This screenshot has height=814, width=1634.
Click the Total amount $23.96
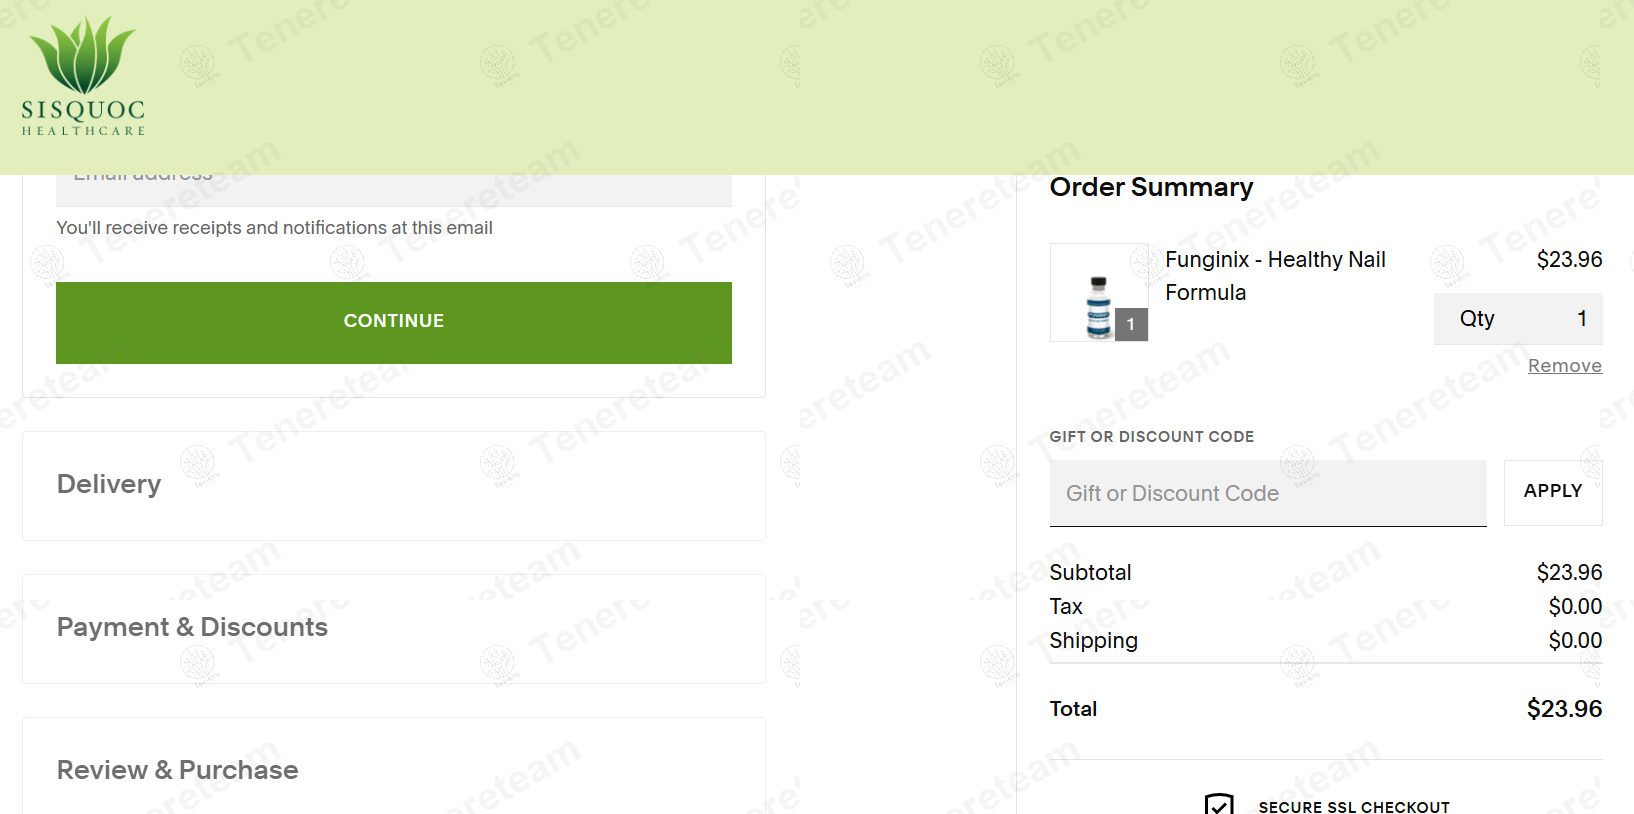point(1564,709)
